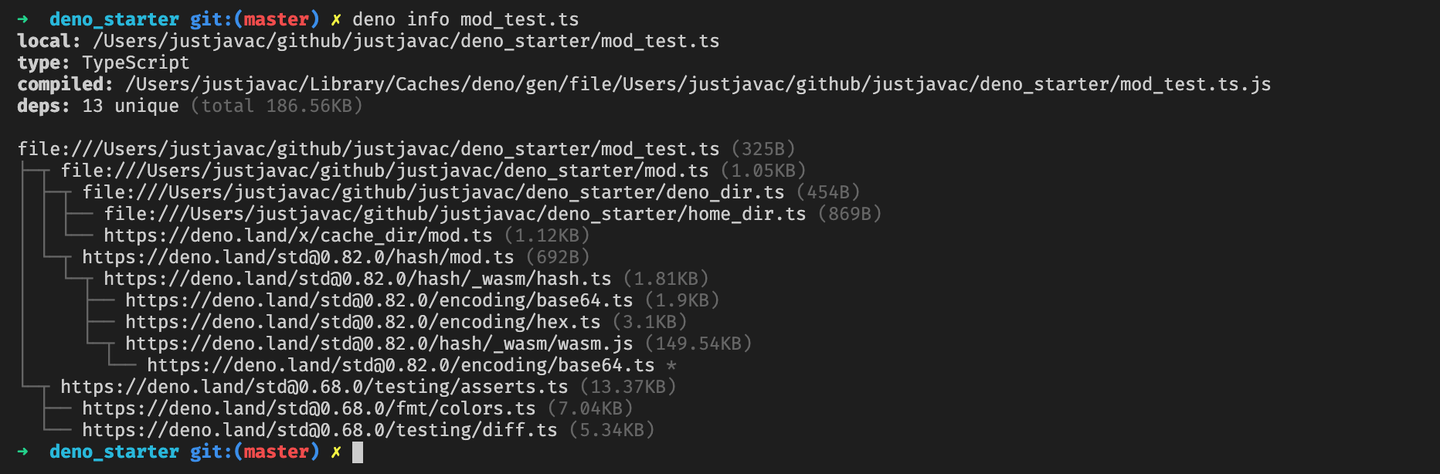
Task: Open the encoding/hex.ts link
Action: [x=363, y=322]
